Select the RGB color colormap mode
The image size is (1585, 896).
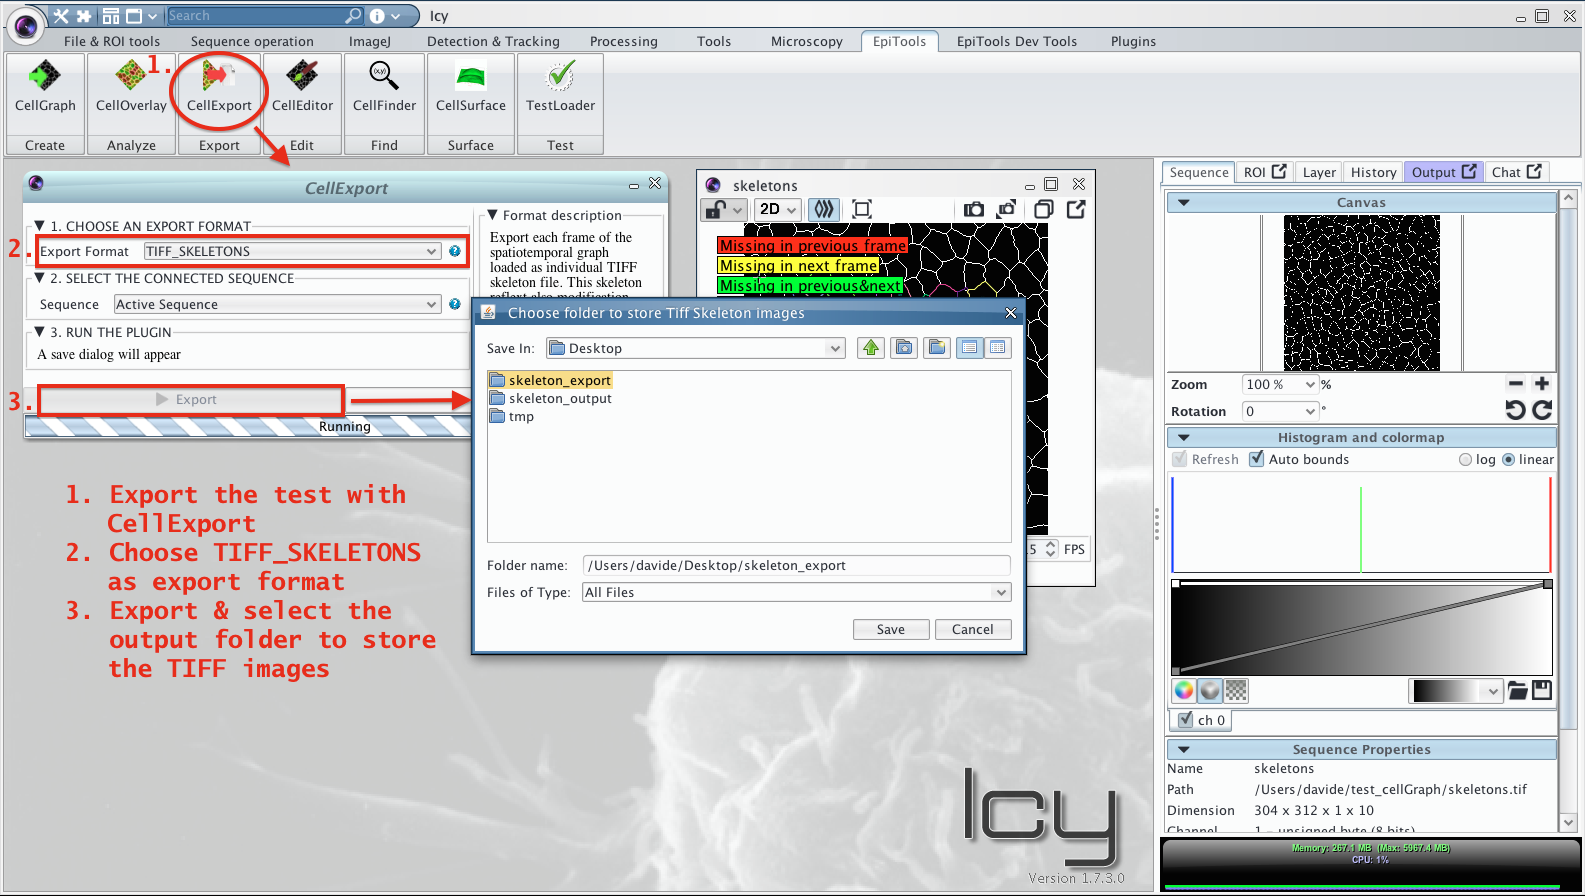[1184, 690]
